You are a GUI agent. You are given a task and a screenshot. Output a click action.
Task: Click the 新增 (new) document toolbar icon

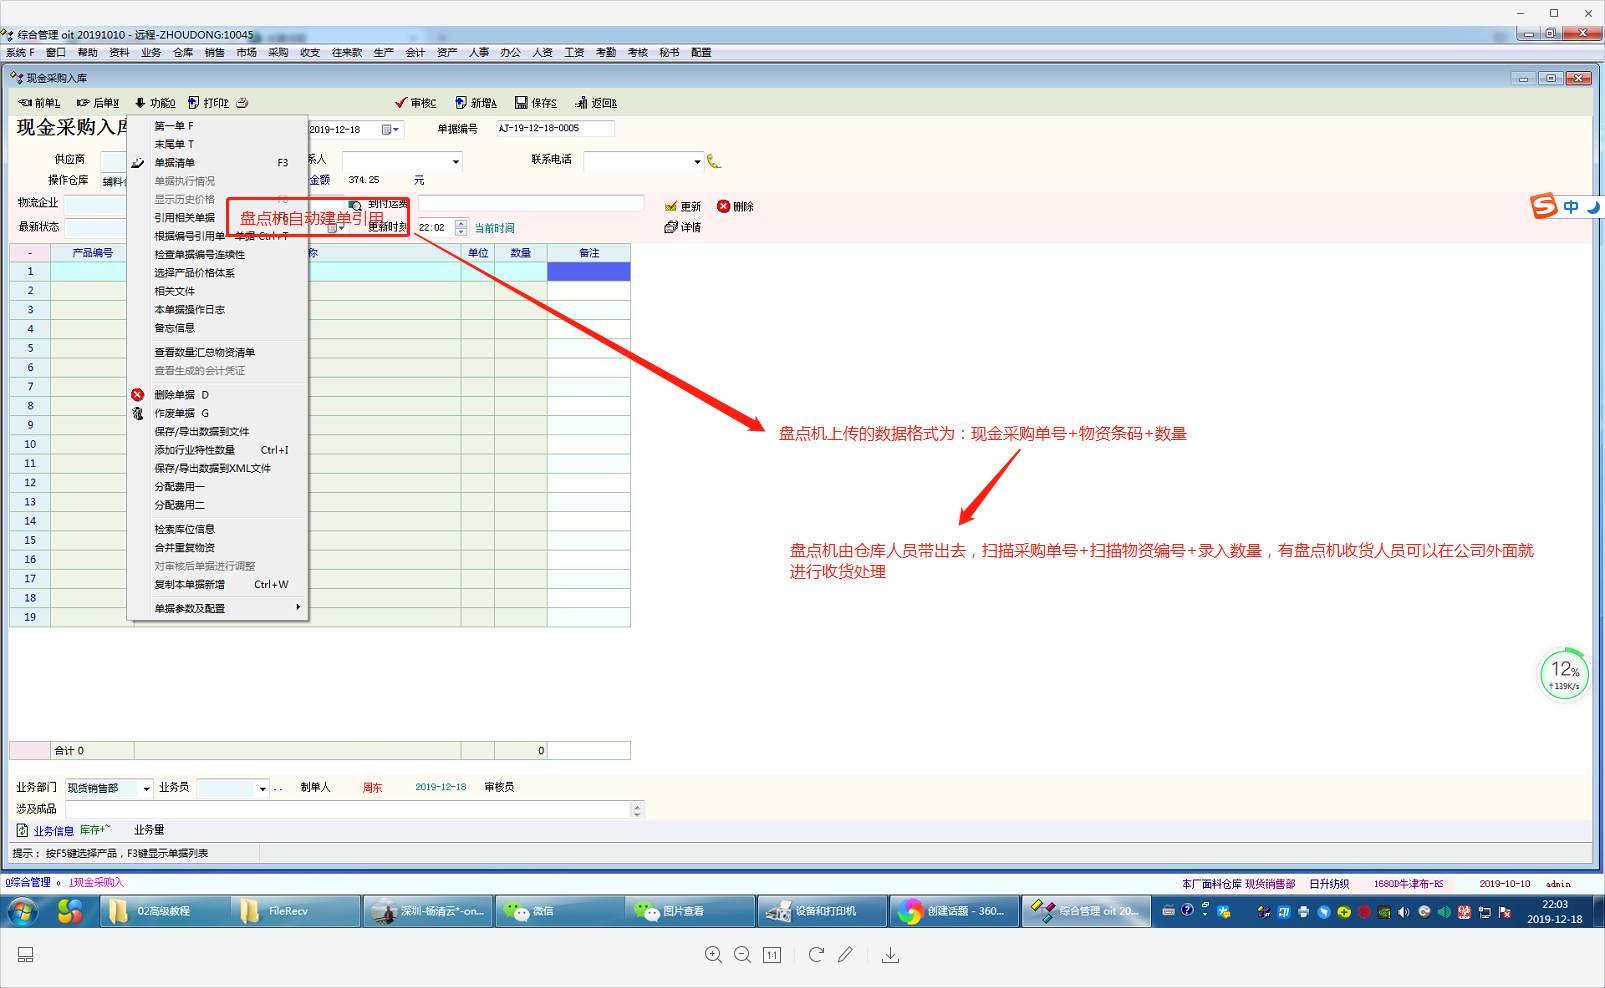coord(461,103)
